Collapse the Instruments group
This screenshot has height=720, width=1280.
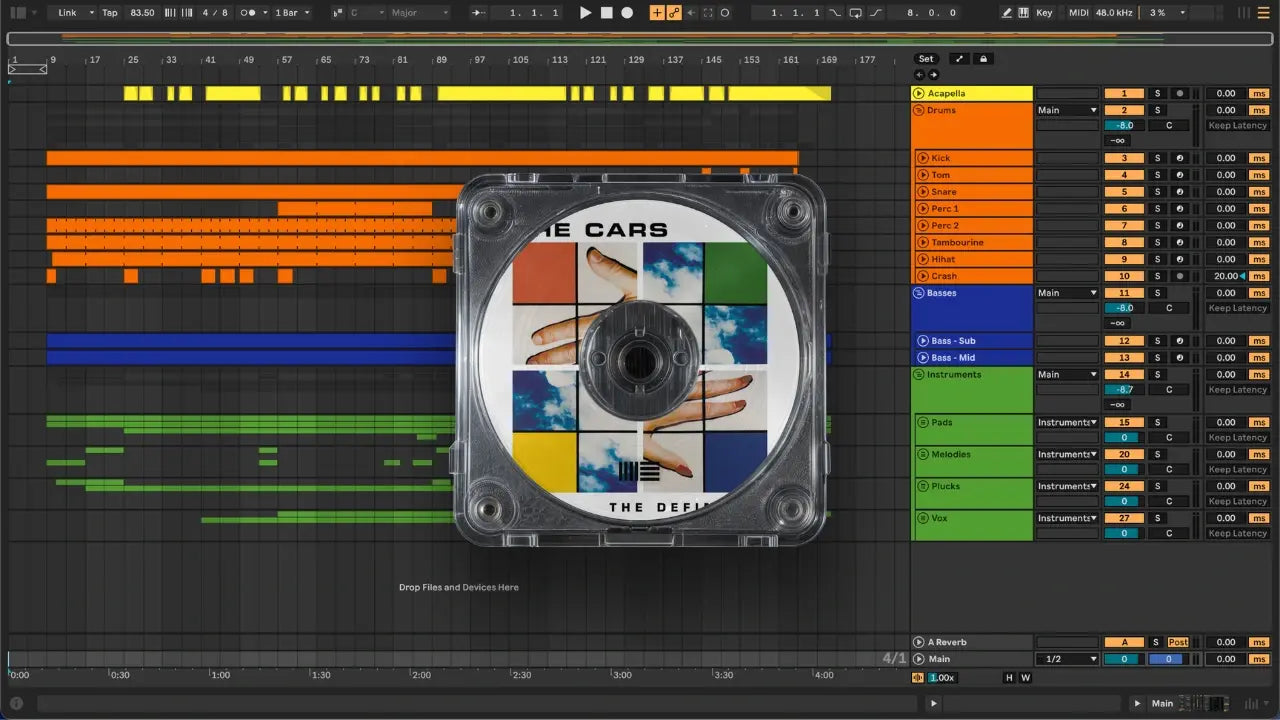pyautogui.click(x=919, y=374)
